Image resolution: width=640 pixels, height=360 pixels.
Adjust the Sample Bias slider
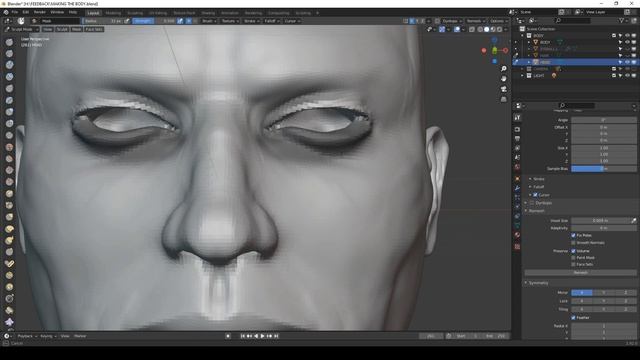point(604,169)
